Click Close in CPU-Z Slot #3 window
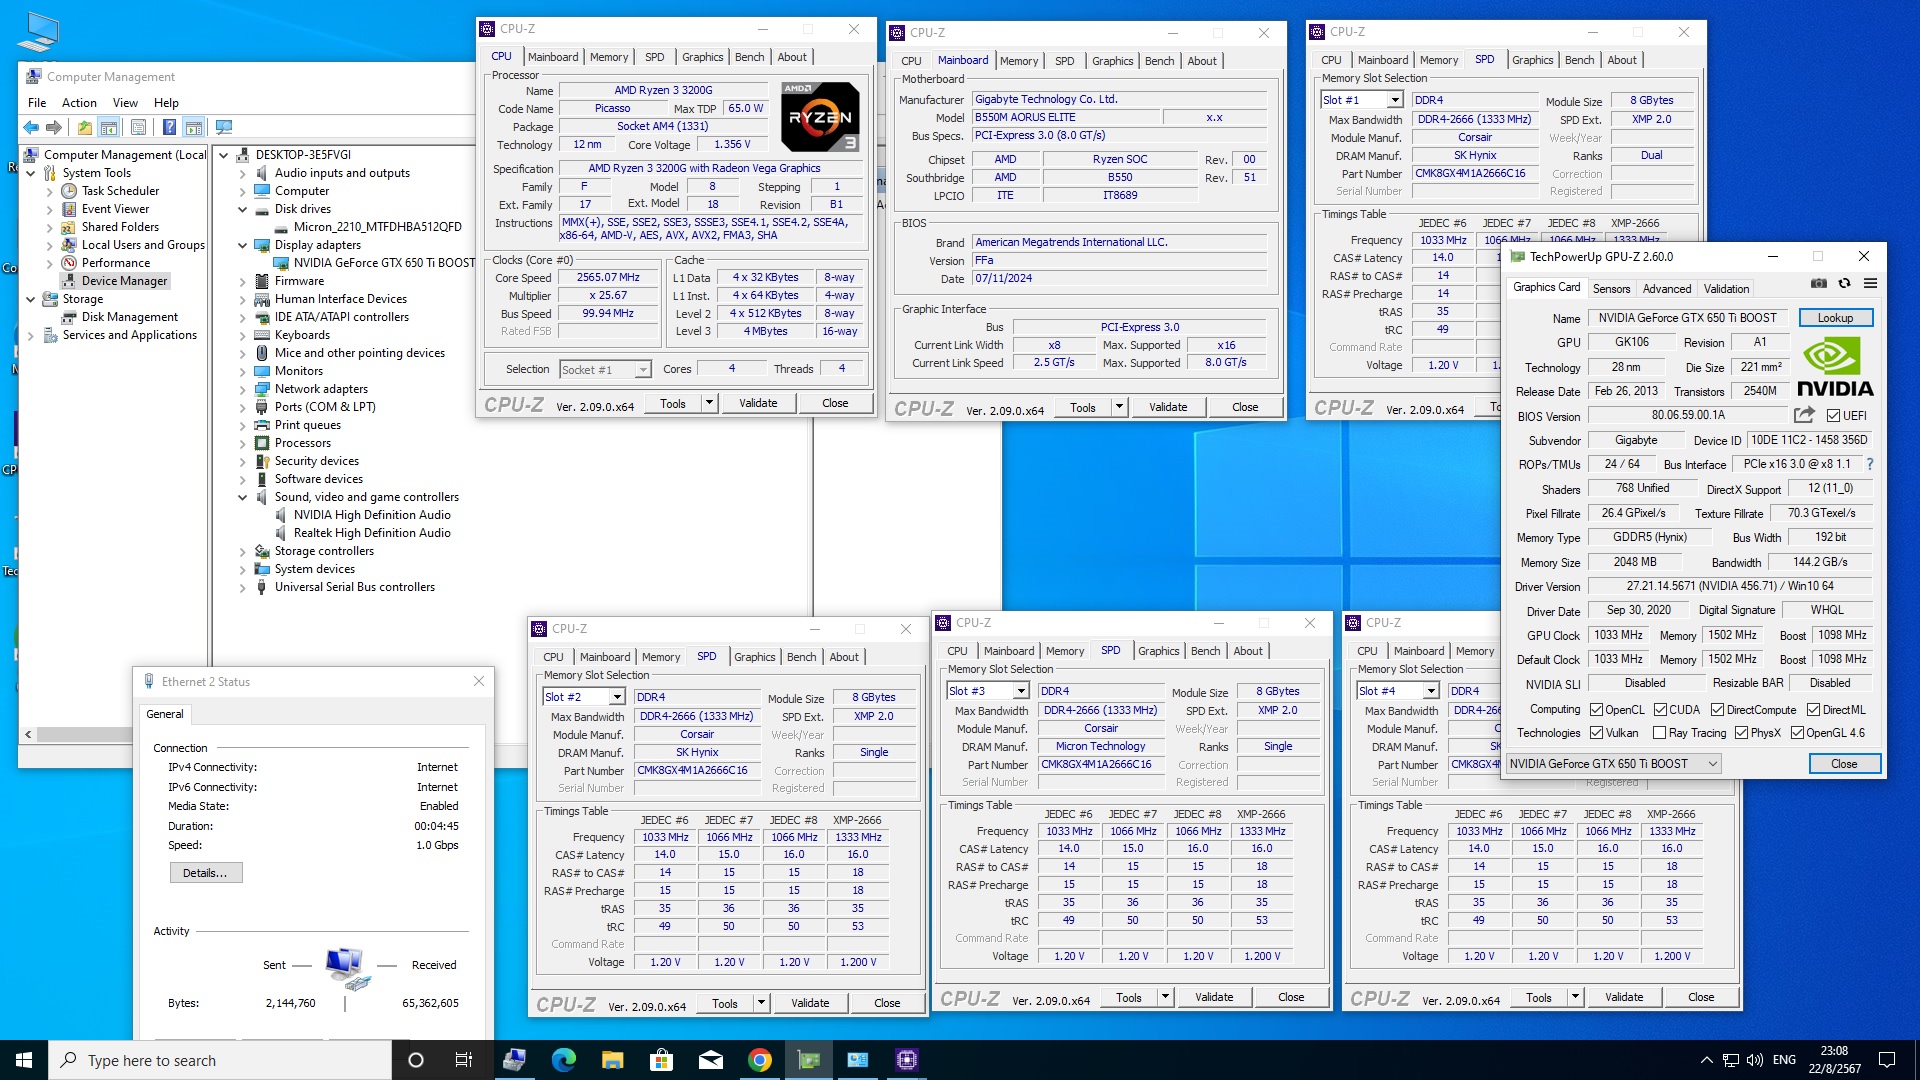Image resolution: width=1920 pixels, height=1080 pixels. [1291, 997]
